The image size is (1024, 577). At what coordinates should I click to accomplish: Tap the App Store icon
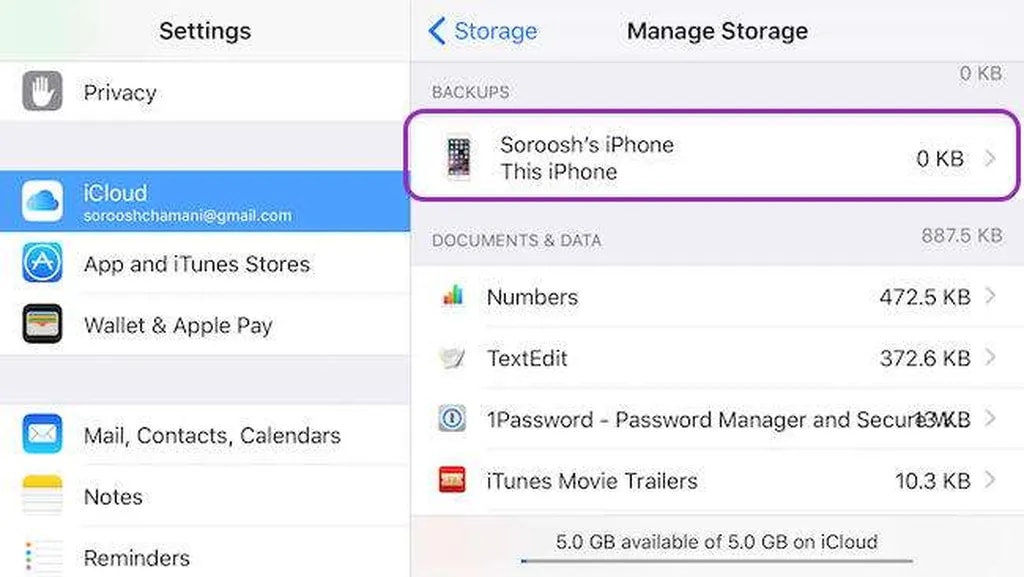point(42,264)
